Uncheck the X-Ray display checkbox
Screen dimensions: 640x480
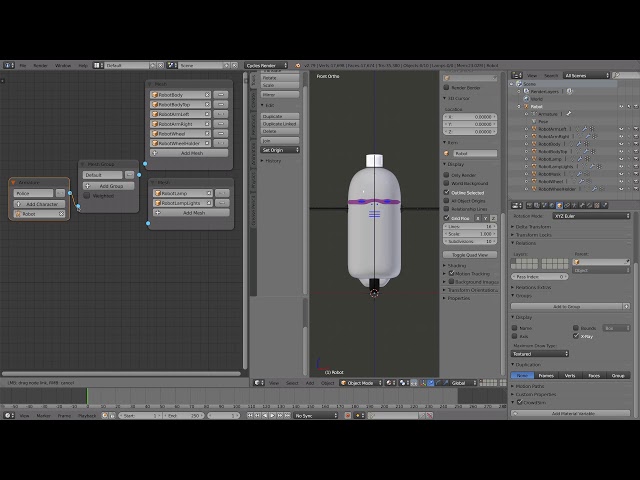(576, 336)
